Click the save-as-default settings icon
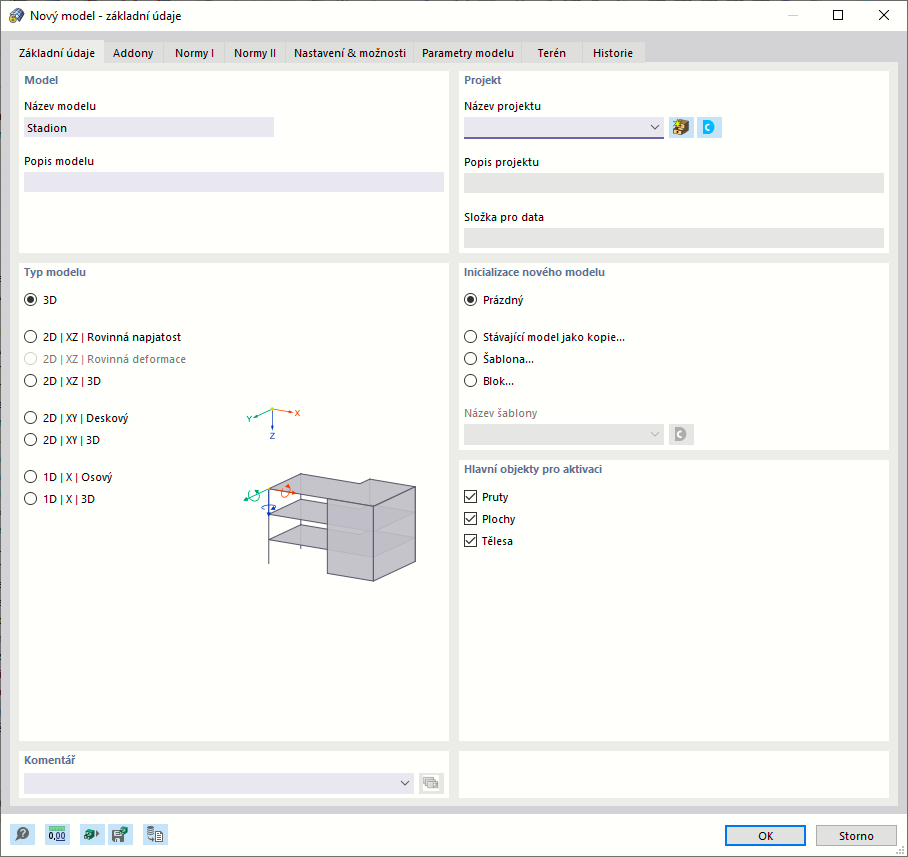Screen dimensions: 908x857 click(120, 834)
